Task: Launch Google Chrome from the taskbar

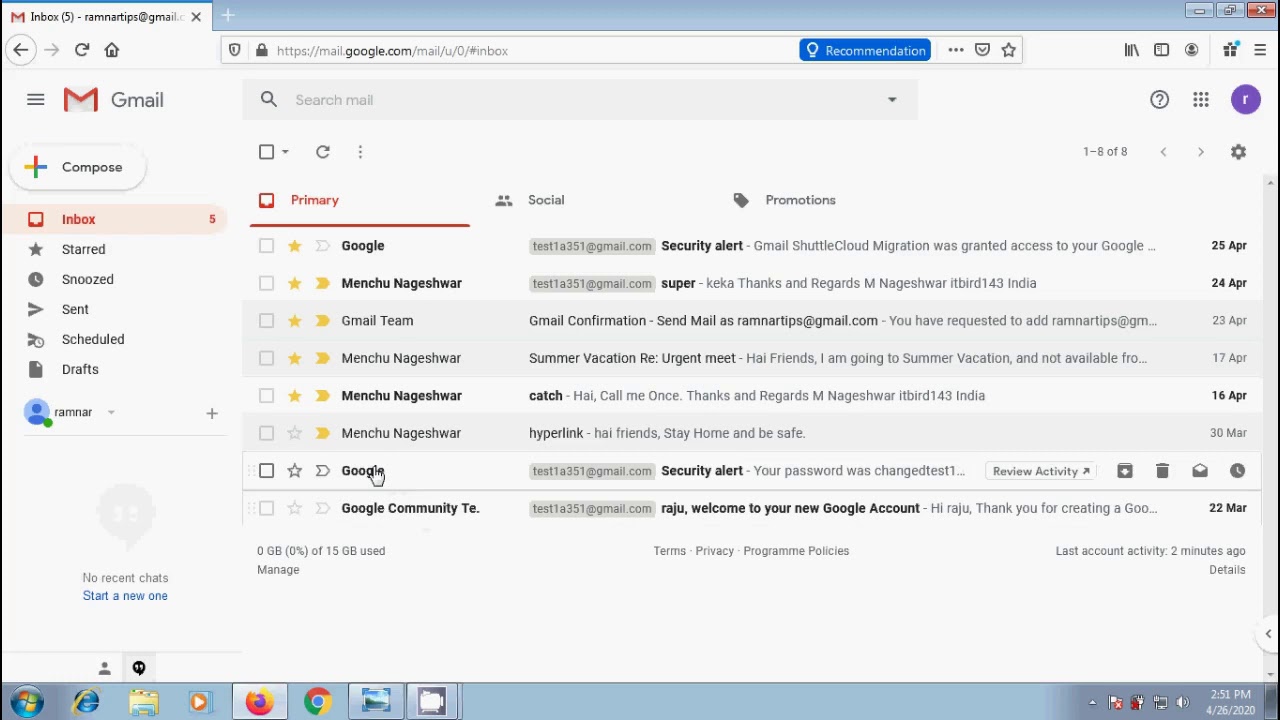Action: point(317,702)
